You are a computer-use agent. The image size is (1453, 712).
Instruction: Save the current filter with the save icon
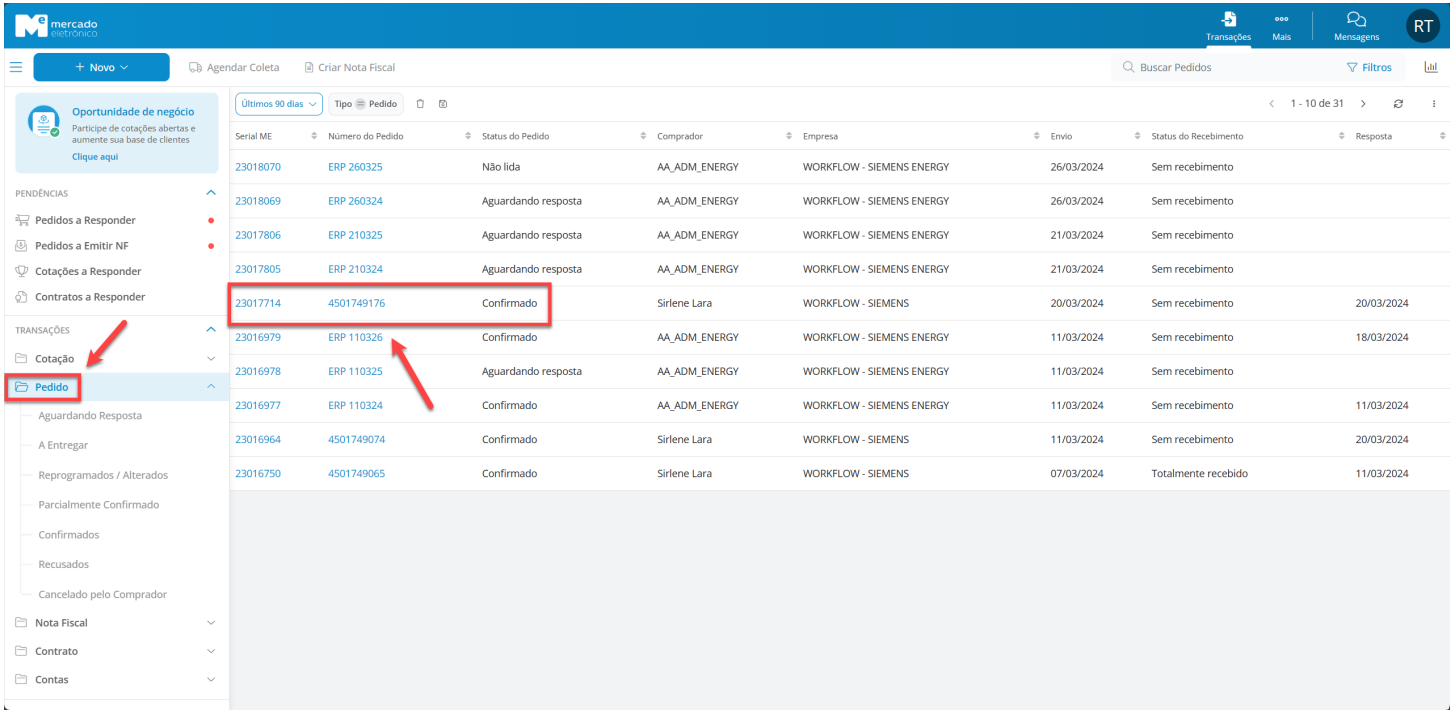pos(443,104)
